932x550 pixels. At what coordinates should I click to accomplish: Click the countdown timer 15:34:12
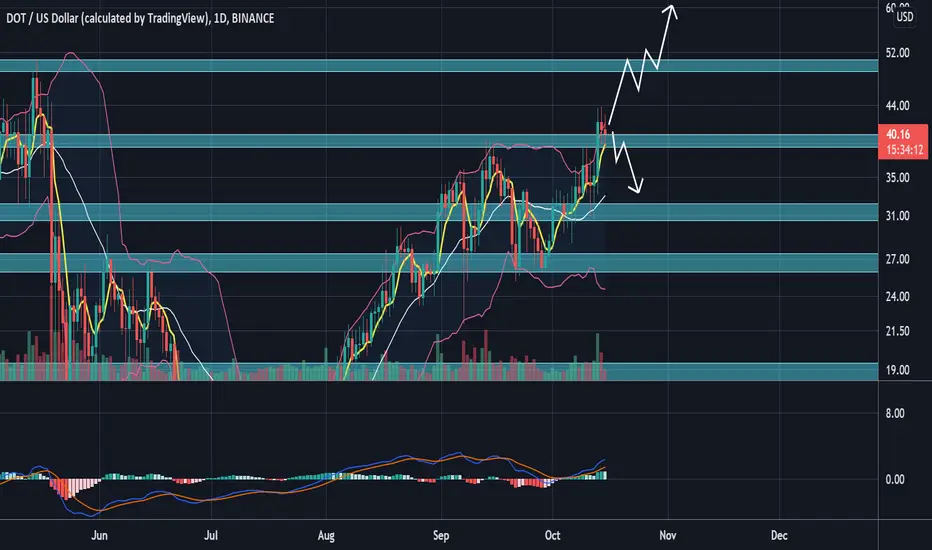coord(904,150)
